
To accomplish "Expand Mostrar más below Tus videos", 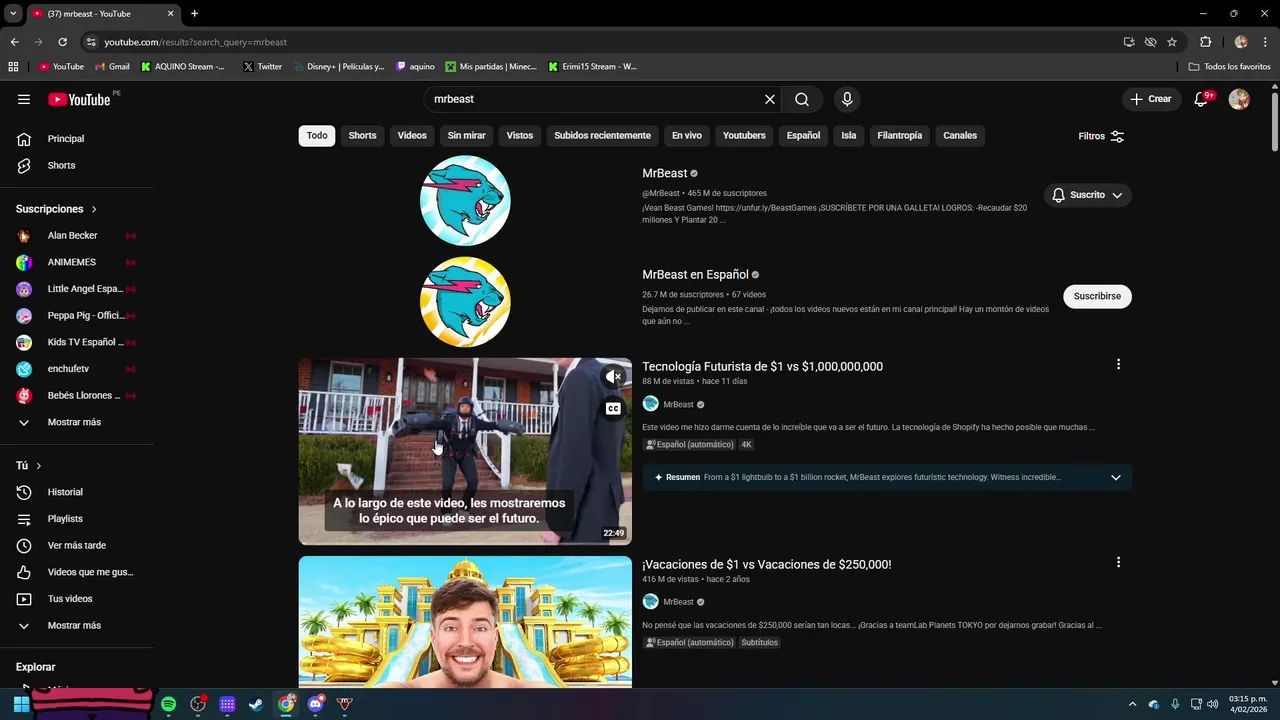I will [x=76, y=625].
